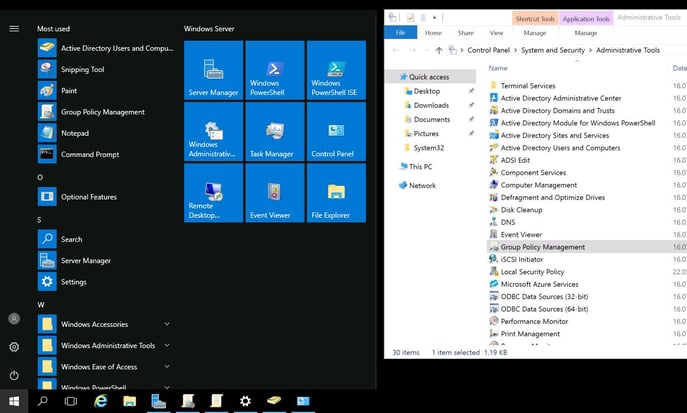Click the Windows Start button
The height and width of the screenshot is (413, 687).
click(14, 401)
